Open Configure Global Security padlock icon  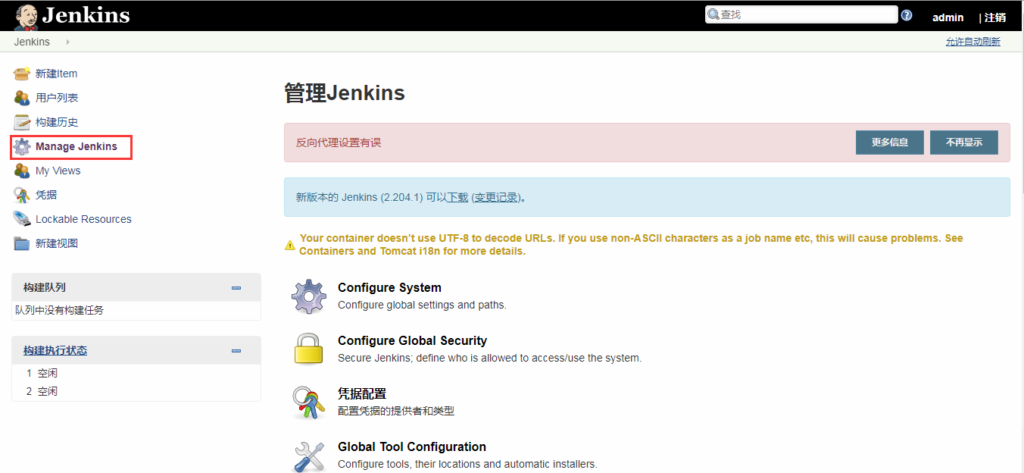point(308,348)
